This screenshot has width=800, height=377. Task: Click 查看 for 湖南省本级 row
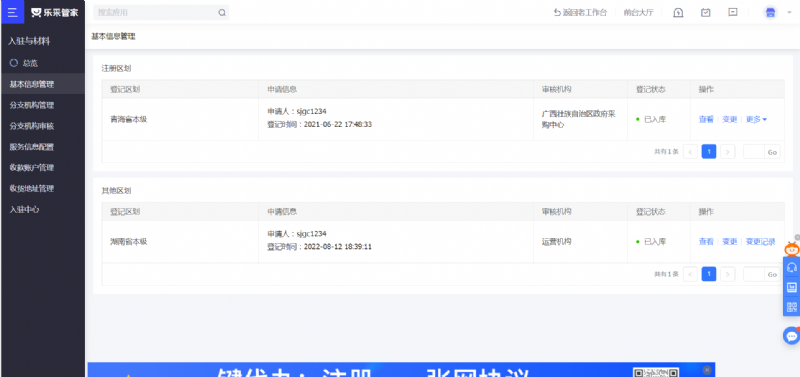click(x=706, y=242)
